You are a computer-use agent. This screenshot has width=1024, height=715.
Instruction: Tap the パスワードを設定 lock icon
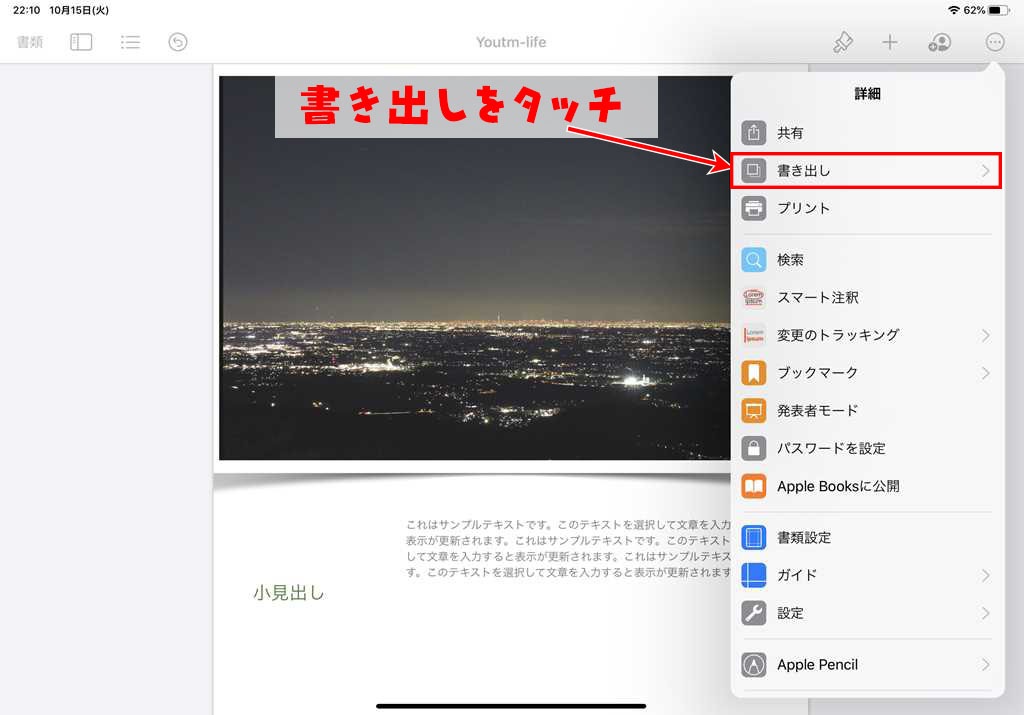coord(754,449)
